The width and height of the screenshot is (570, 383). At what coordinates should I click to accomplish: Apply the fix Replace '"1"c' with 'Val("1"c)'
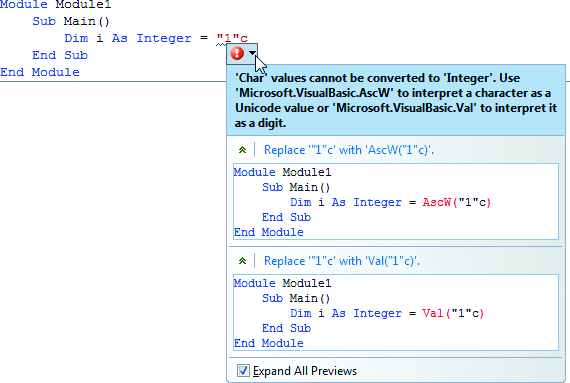click(x=342, y=261)
